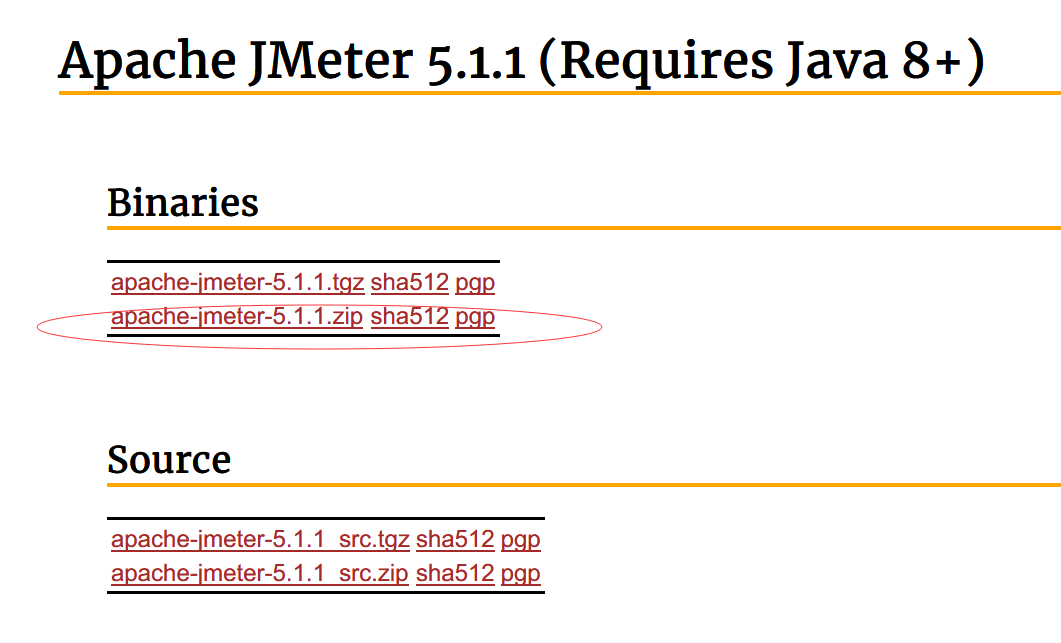Open sha512 checksum for source tgz
1061x643 pixels.
[x=455, y=540]
